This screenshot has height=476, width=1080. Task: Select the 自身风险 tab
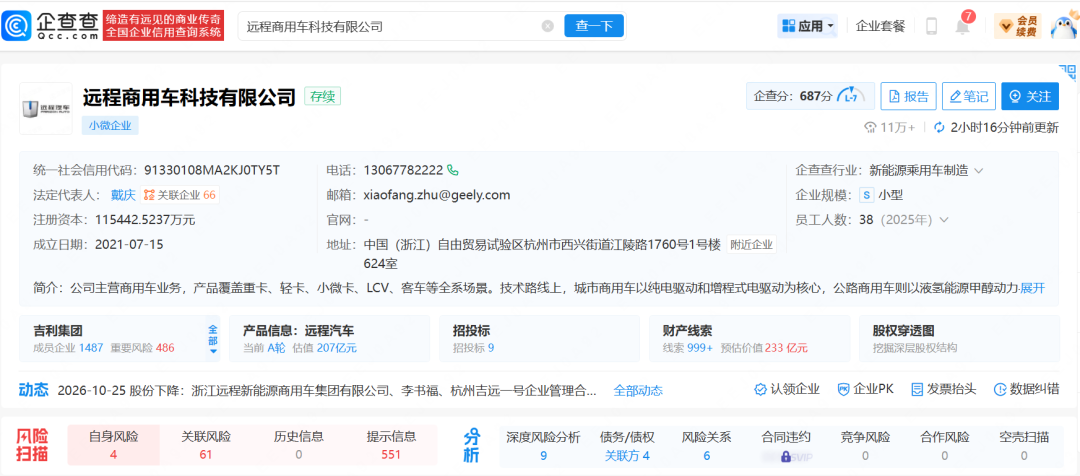click(x=114, y=445)
